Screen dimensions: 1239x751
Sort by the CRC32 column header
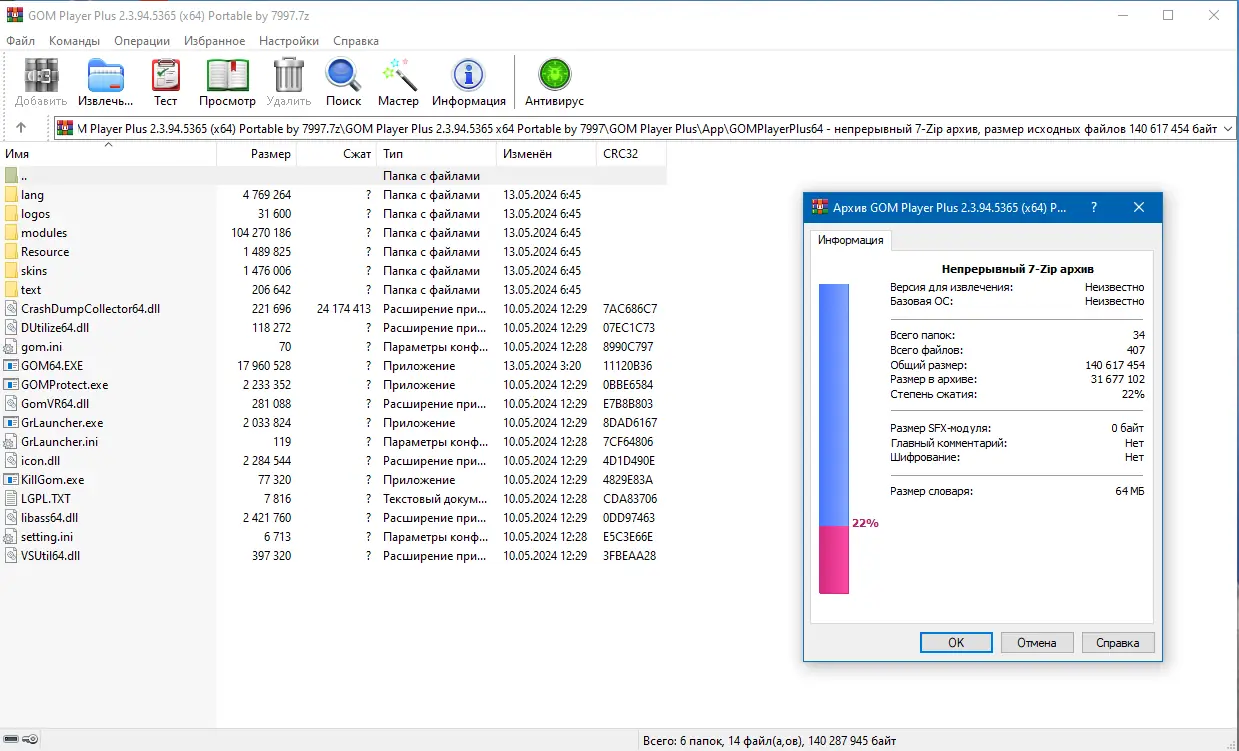[631, 154]
